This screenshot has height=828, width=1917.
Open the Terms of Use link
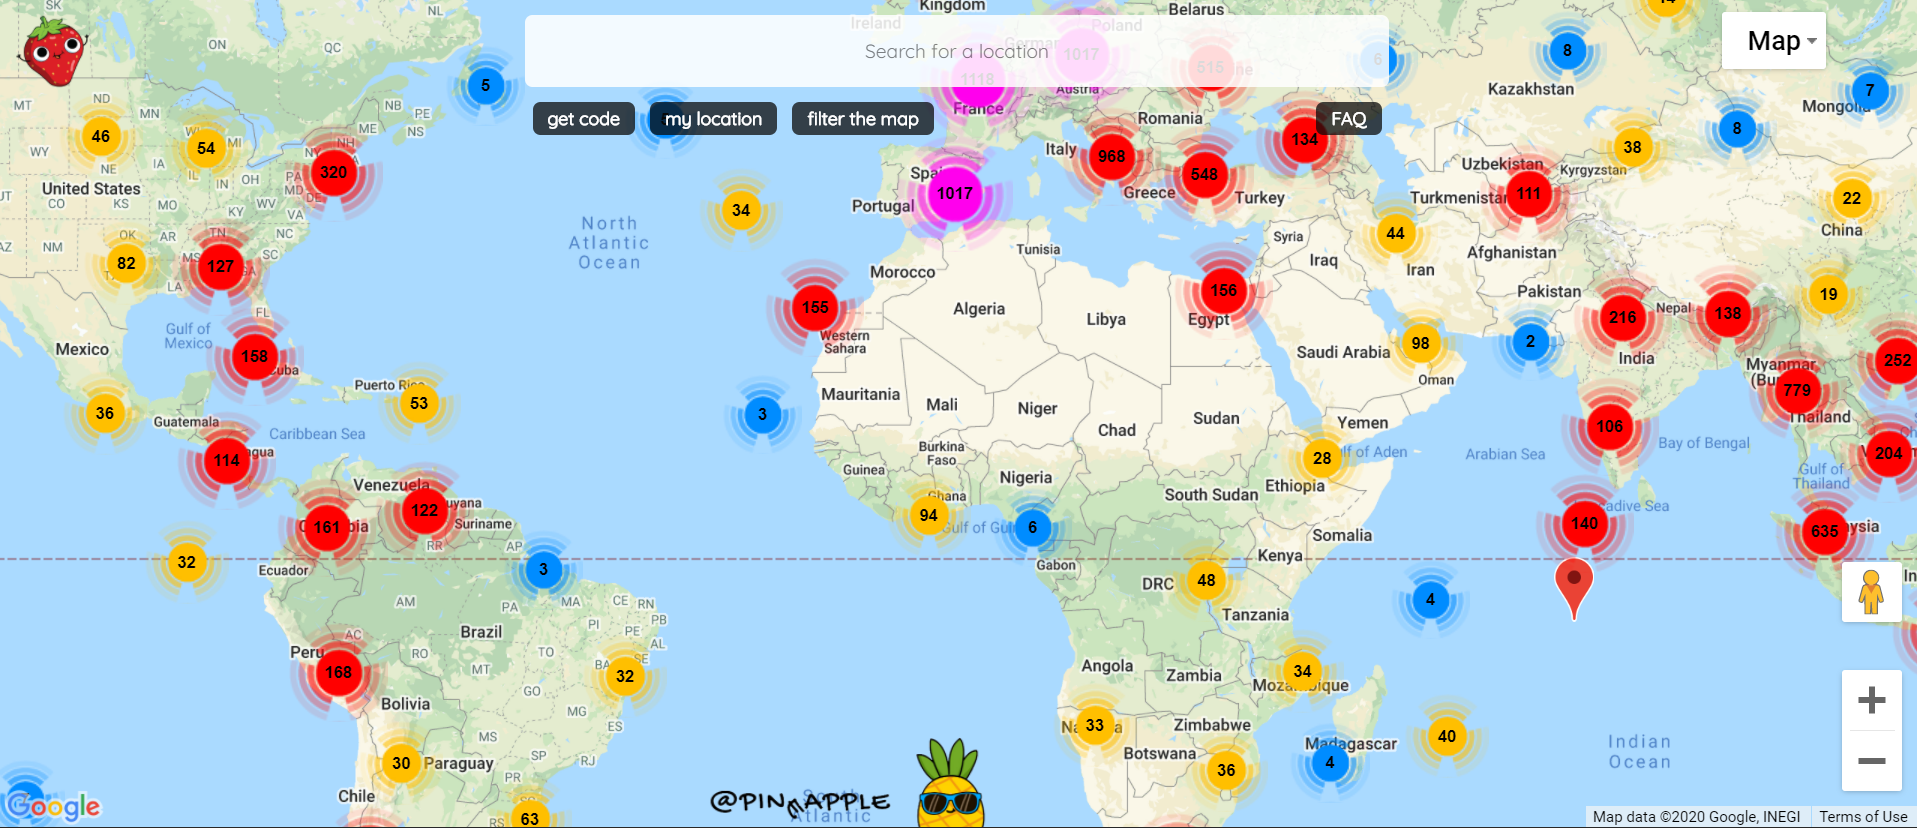1863,817
